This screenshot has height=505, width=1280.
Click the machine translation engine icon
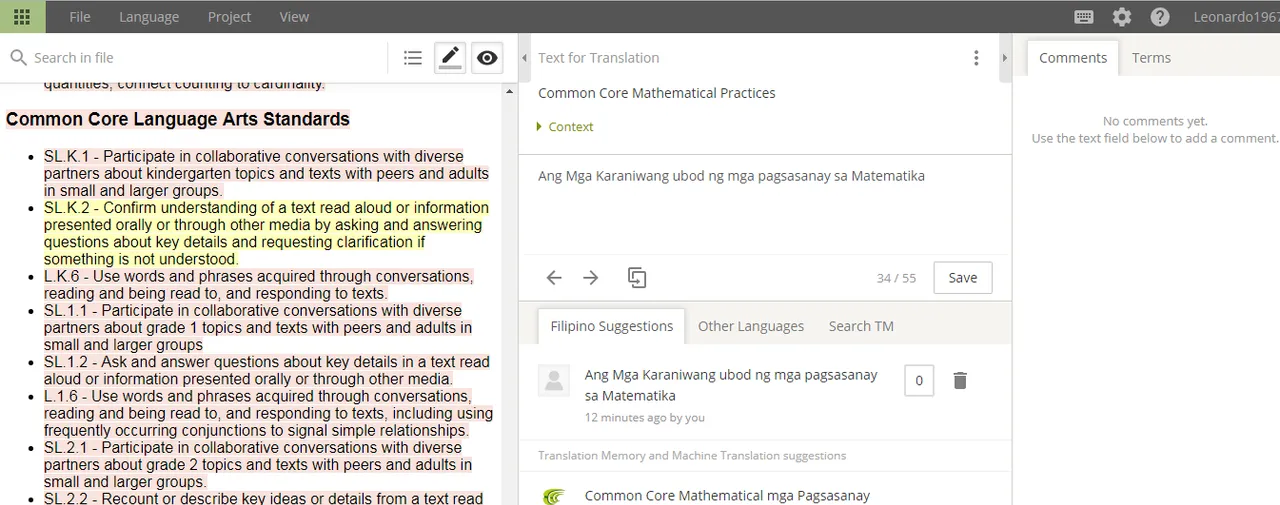point(554,496)
